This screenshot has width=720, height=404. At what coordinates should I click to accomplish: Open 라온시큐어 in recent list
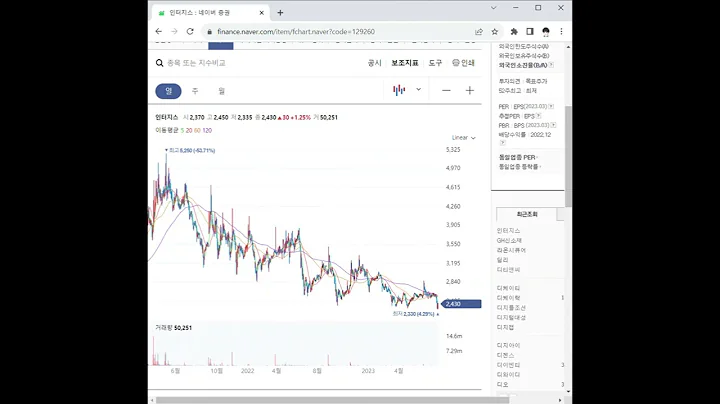(511, 250)
